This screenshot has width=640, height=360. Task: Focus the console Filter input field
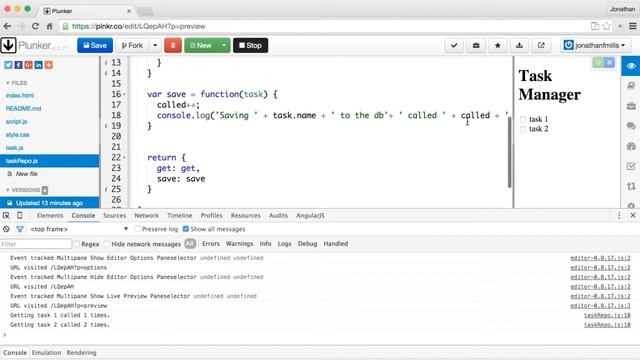click(x=36, y=244)
